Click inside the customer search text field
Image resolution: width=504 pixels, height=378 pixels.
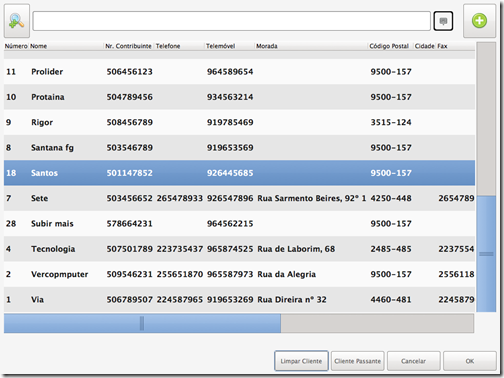click(x=232, y=21)
